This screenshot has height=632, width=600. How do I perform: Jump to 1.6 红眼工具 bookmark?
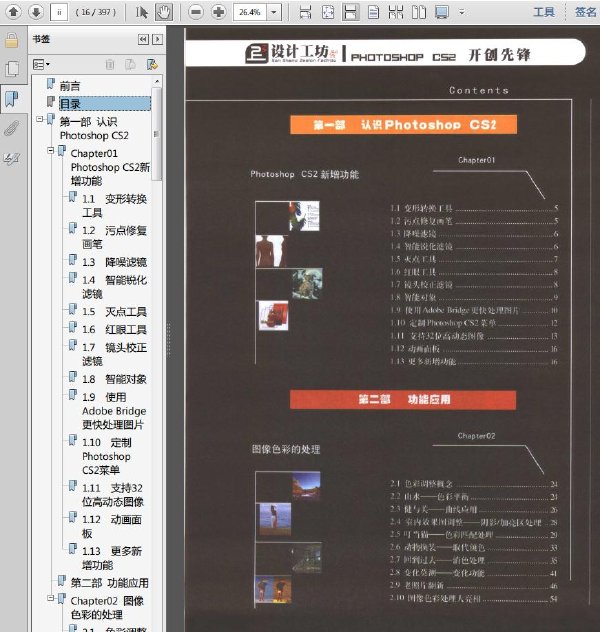pos(114,329)
